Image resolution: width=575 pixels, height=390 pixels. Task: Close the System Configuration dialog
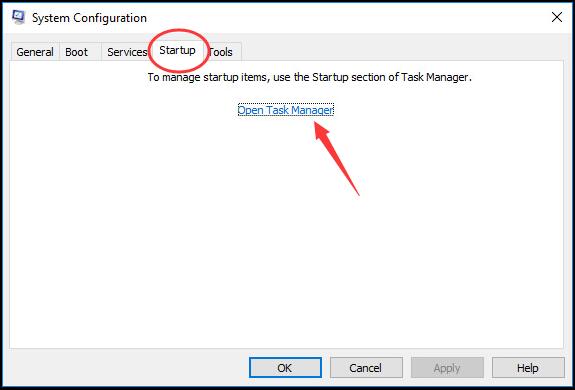557,17
